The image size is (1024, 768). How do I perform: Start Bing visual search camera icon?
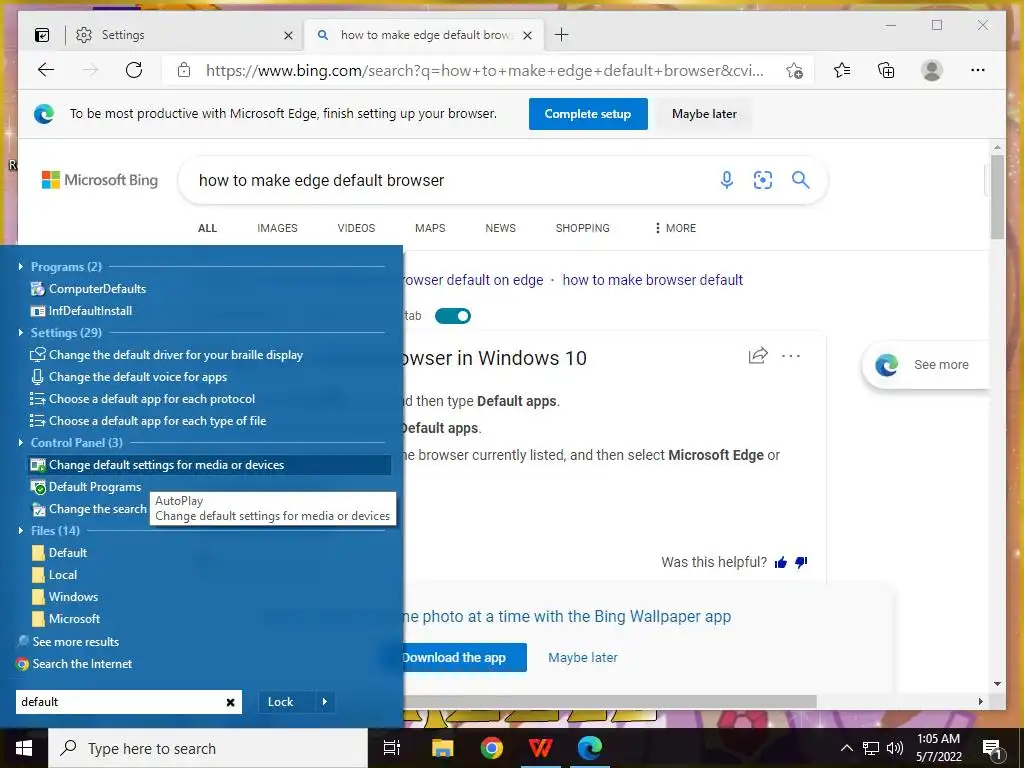click(x=763, y=180)
